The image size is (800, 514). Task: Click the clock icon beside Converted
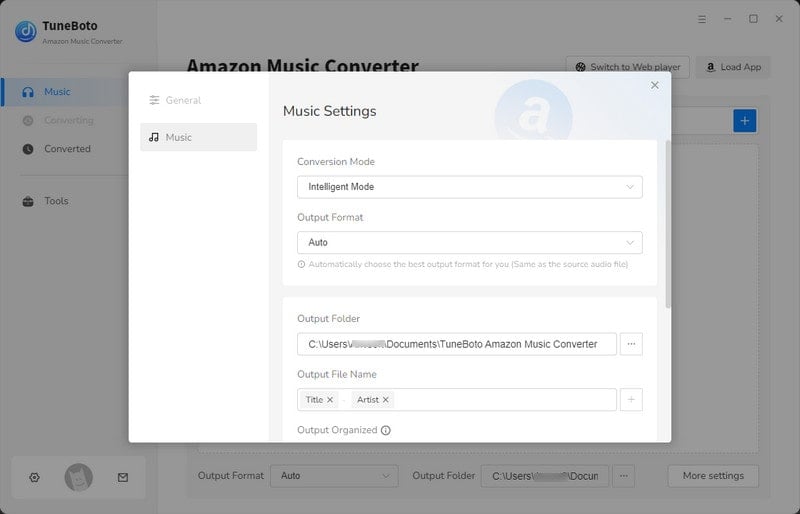tap(28, 149)
